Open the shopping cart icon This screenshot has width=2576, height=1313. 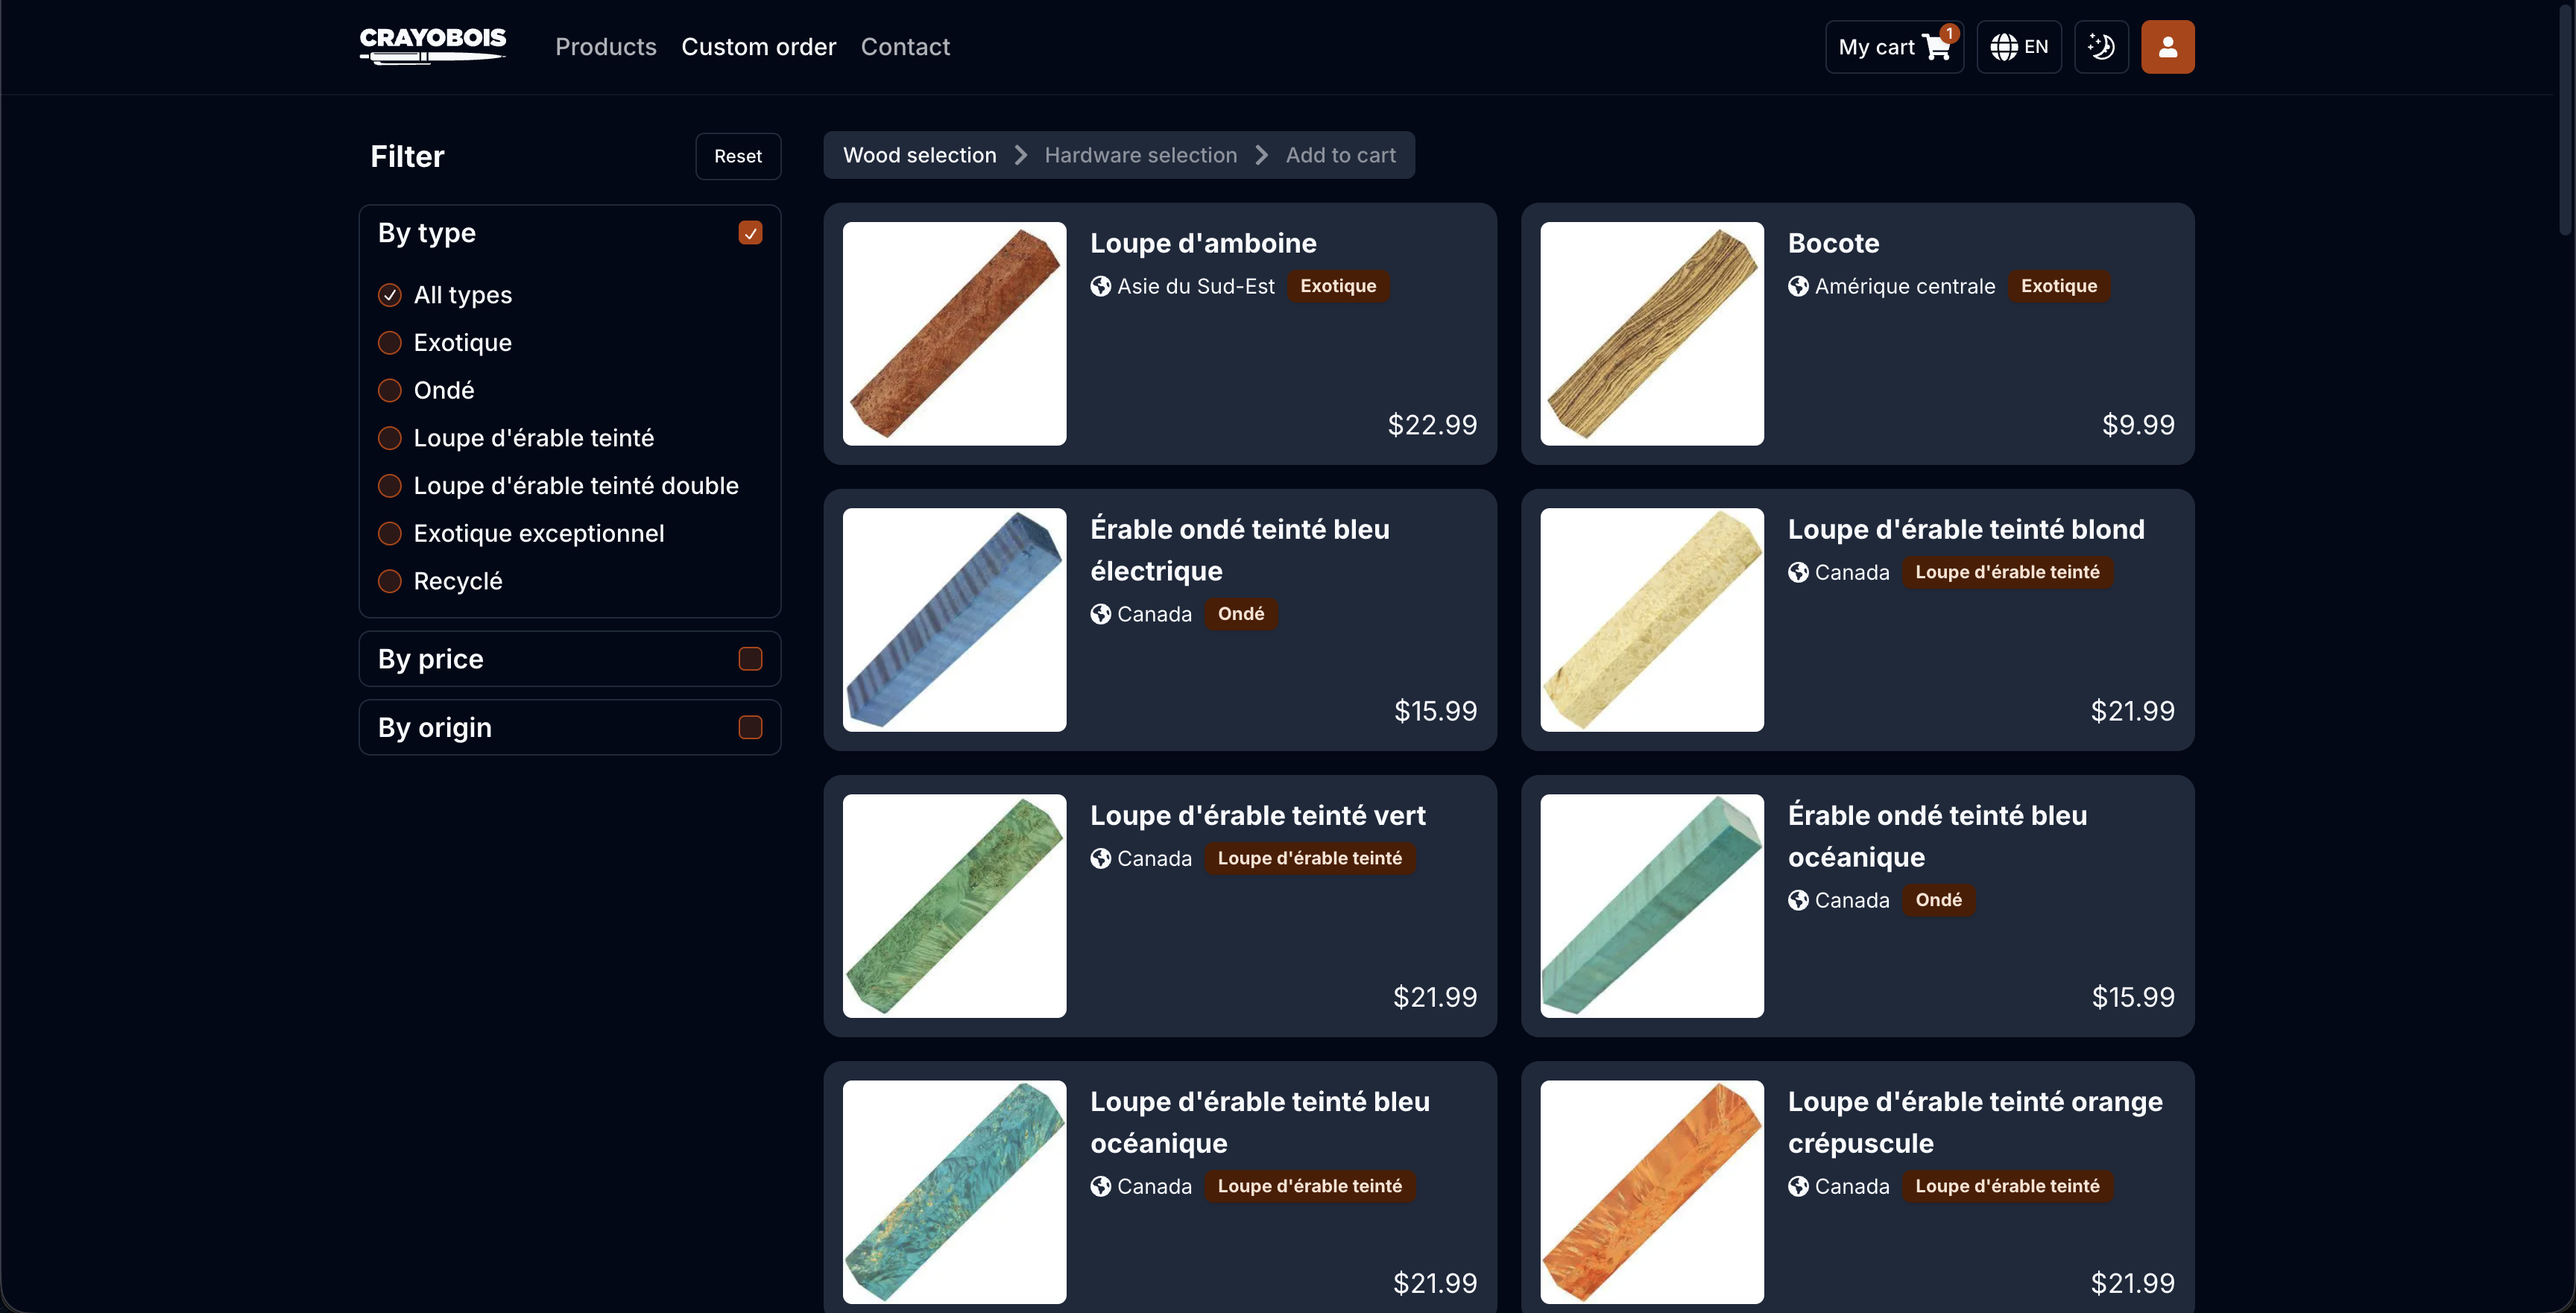pos(1937,46)
